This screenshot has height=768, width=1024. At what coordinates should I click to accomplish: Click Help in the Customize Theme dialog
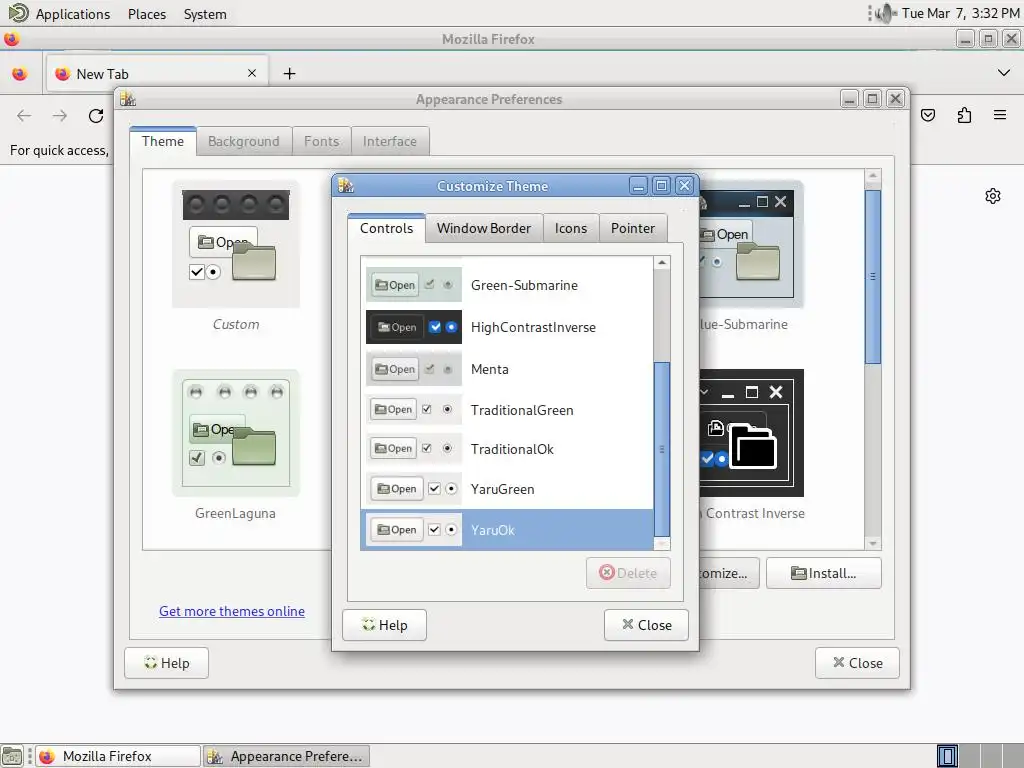point(385,625)
